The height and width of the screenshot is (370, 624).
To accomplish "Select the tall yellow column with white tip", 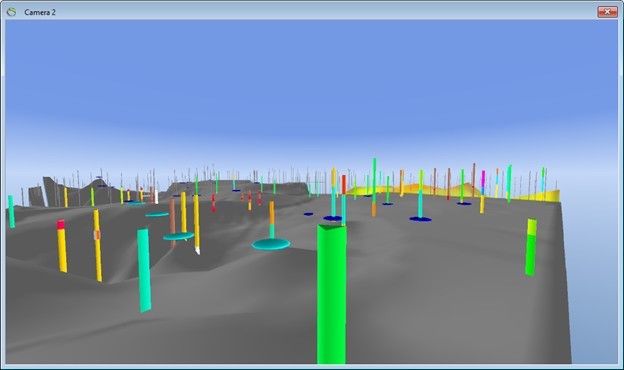I will [x=197, y=224].
